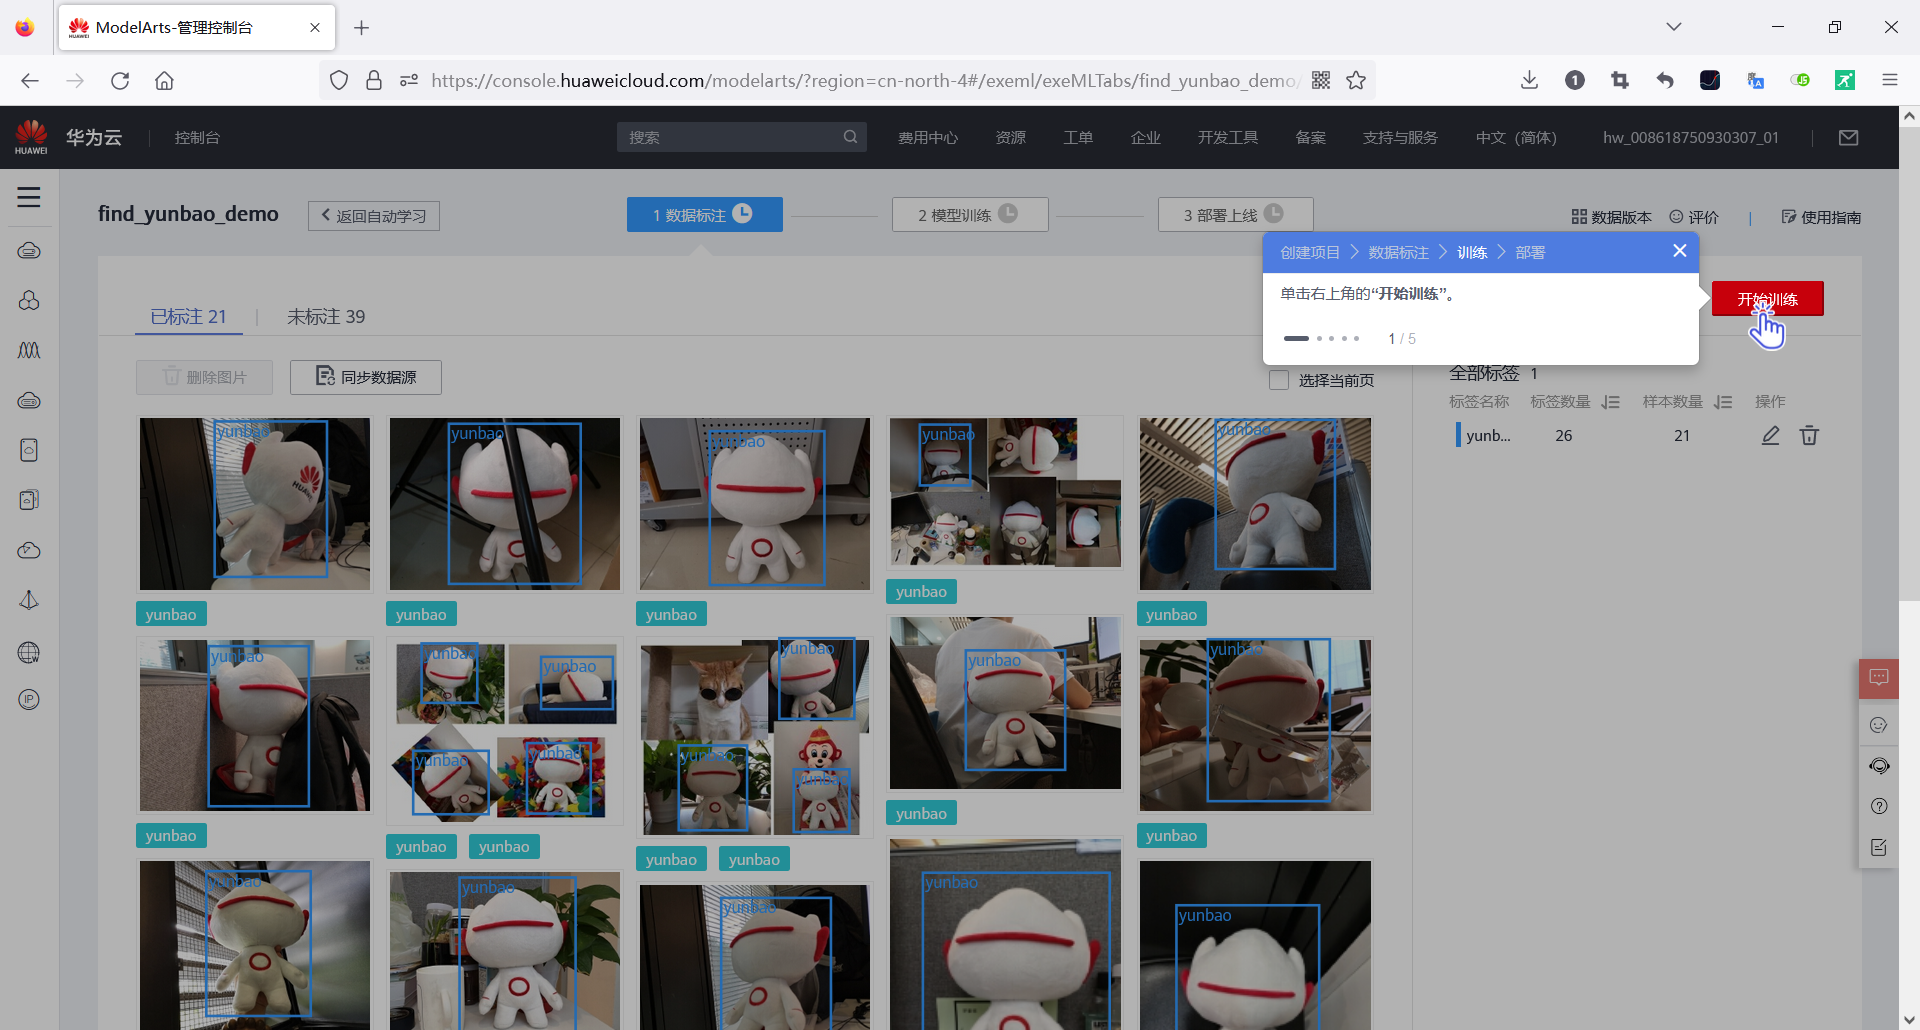Click the red 开始训练 button

(1767, 299)
